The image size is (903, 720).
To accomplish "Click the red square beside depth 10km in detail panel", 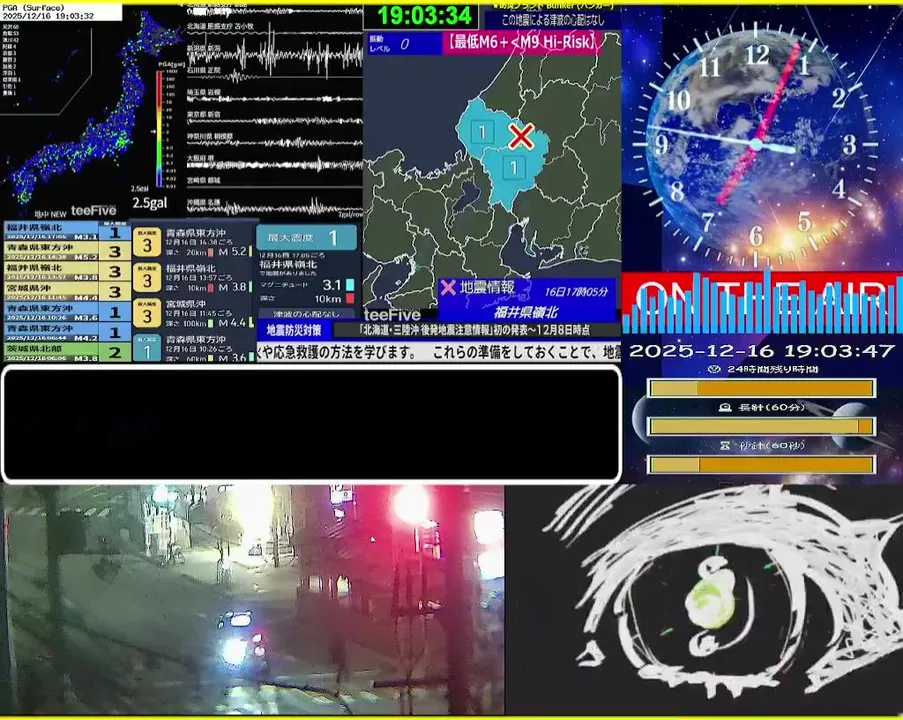I will coord(350,298).
